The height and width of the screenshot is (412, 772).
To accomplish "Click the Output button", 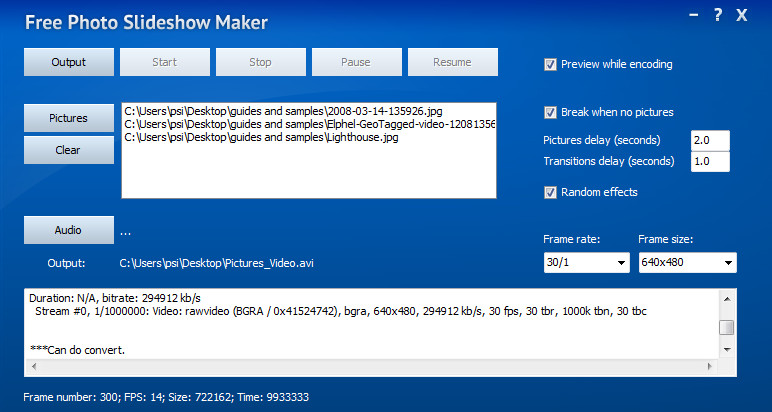I will coord(69,62).
